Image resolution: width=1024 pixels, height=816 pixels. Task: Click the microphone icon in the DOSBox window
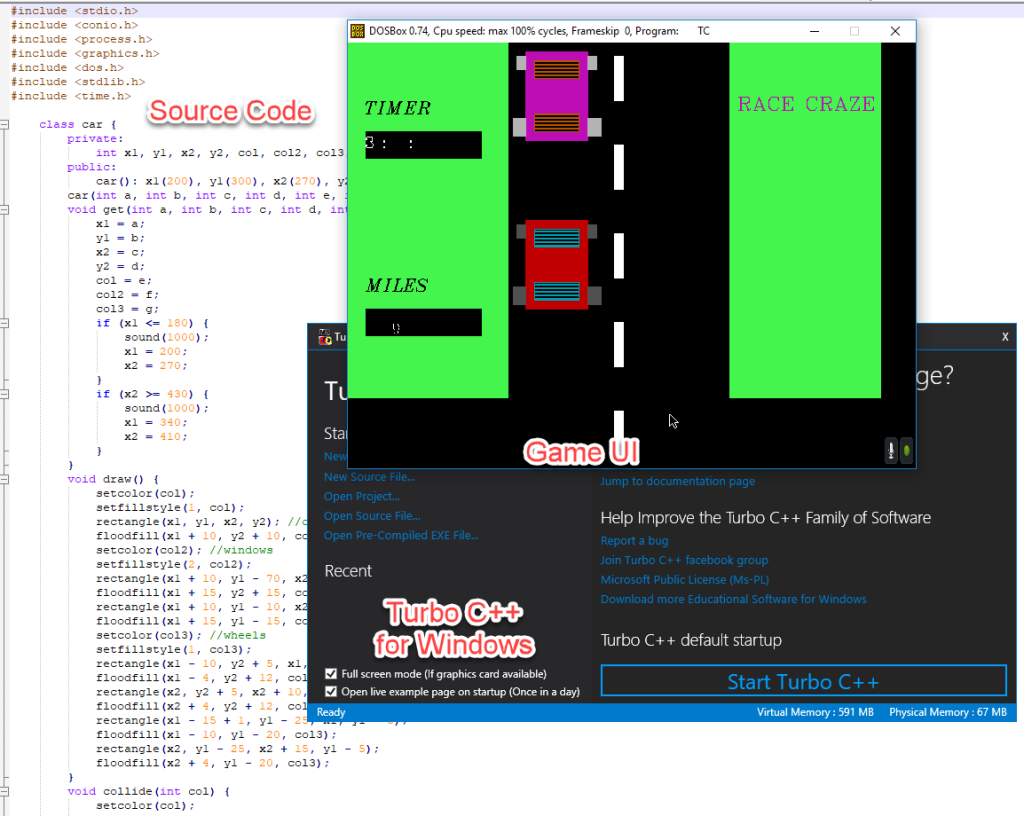890,451
